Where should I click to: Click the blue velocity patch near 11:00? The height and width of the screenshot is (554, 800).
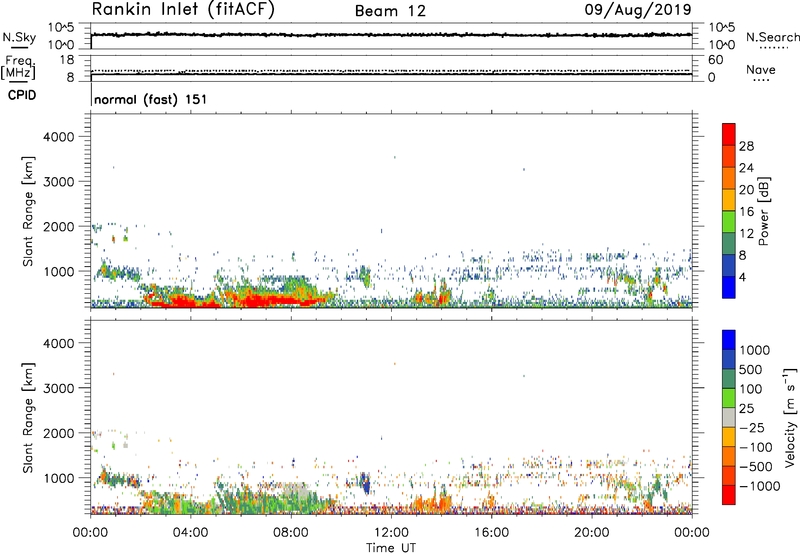[365, 483]
